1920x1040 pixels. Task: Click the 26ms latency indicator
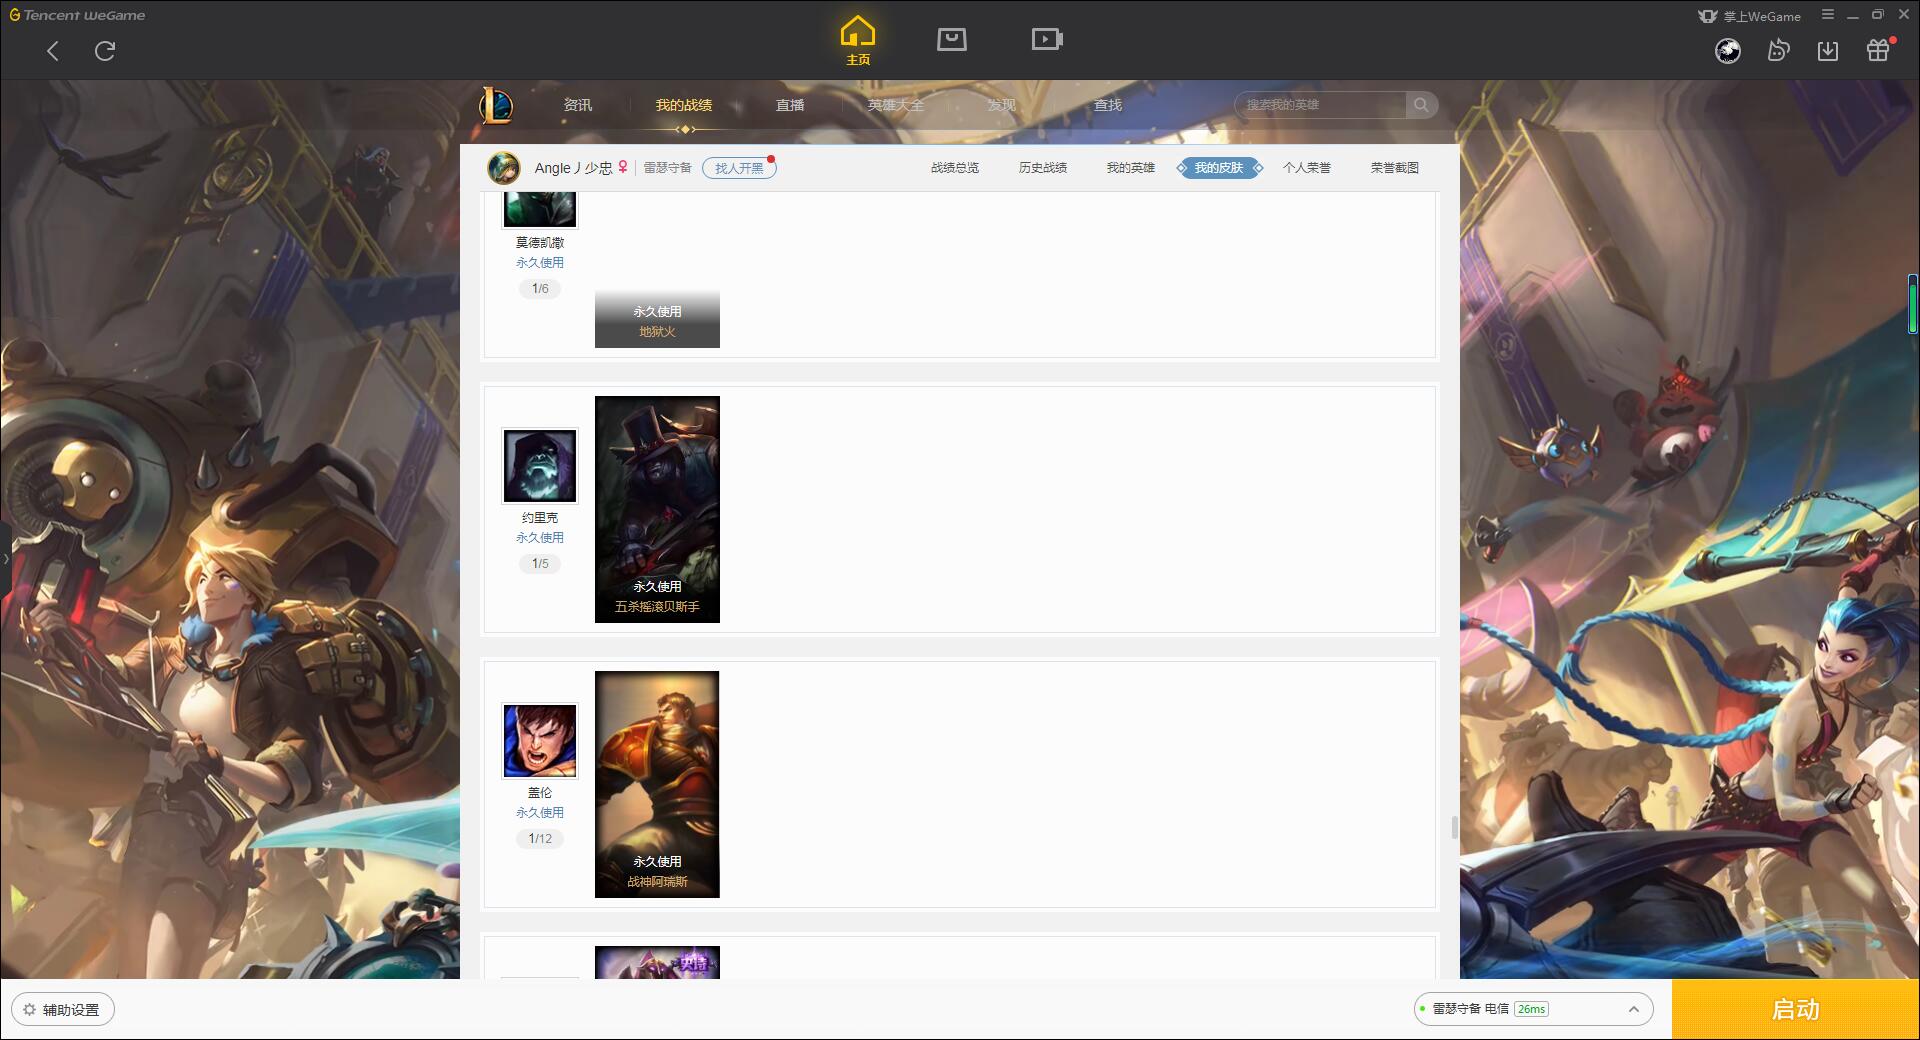1531,1009
